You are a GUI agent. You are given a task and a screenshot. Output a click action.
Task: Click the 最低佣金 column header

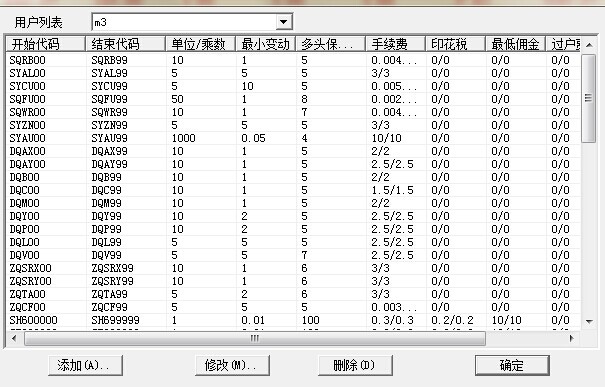[515, 44]
